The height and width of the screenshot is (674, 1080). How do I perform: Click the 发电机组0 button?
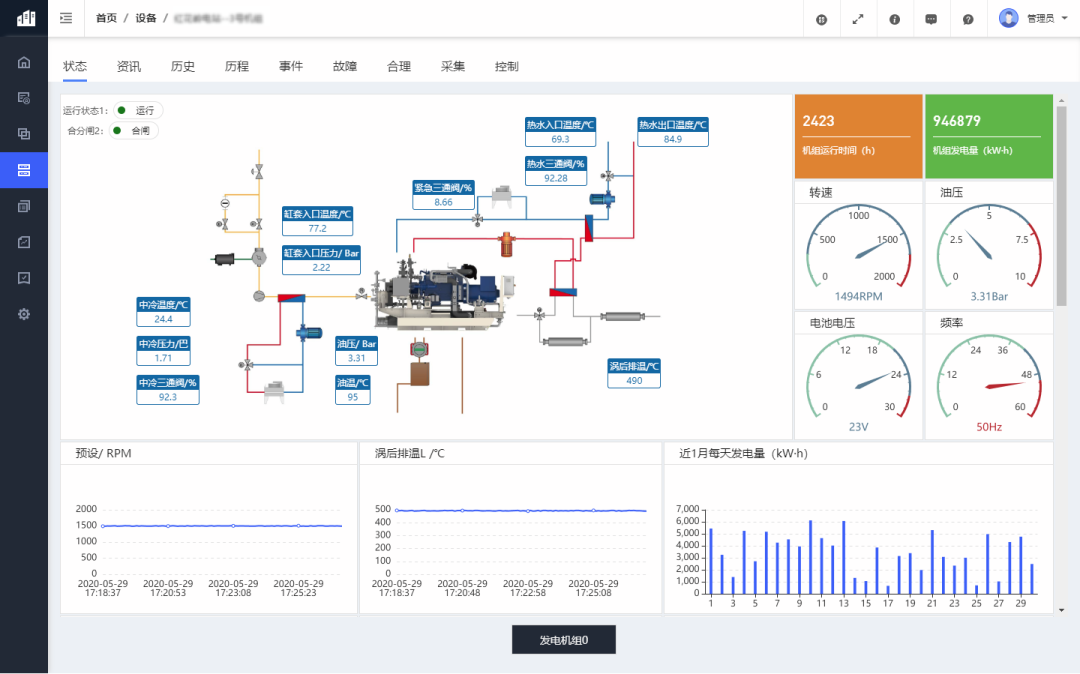pos(563,640)
